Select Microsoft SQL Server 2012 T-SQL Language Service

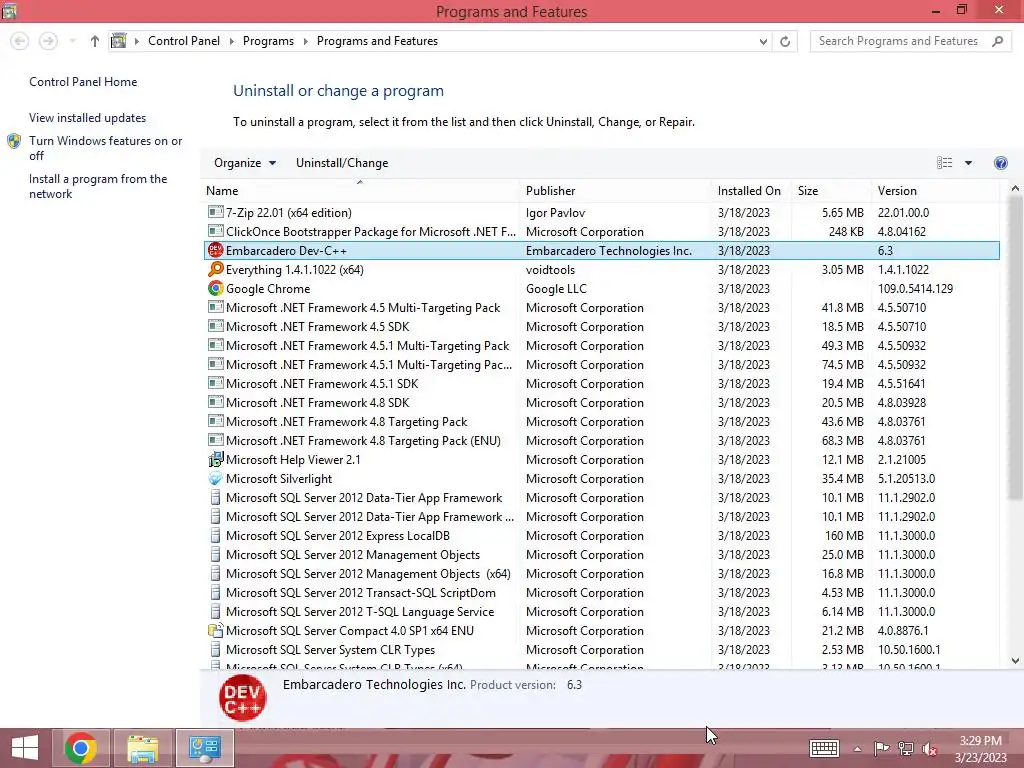pyautogui.click(x=601, y=611)
